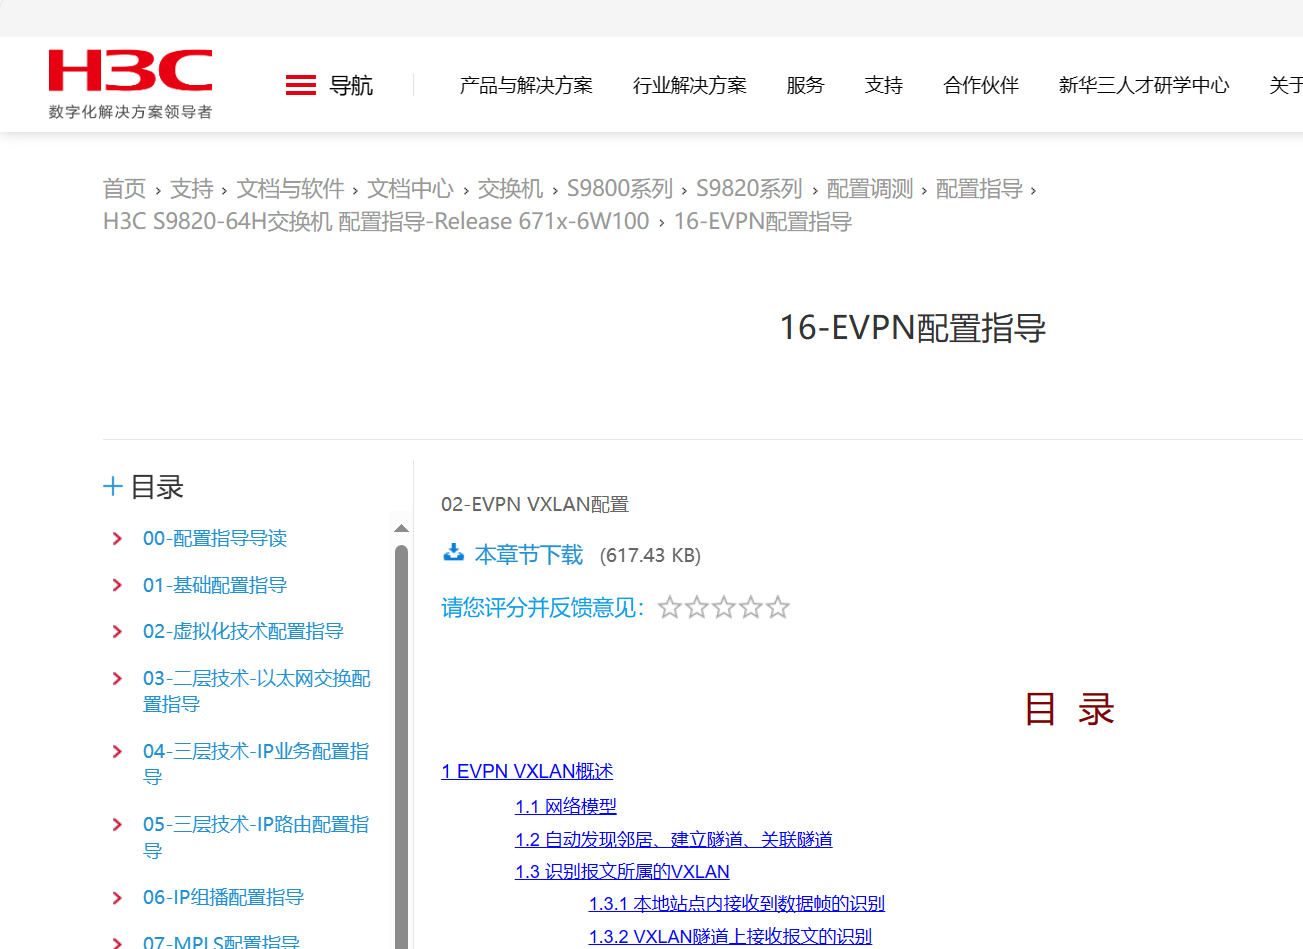
Task: Rate with the second star
Action: pyautogui.click(x=697, y=607)
